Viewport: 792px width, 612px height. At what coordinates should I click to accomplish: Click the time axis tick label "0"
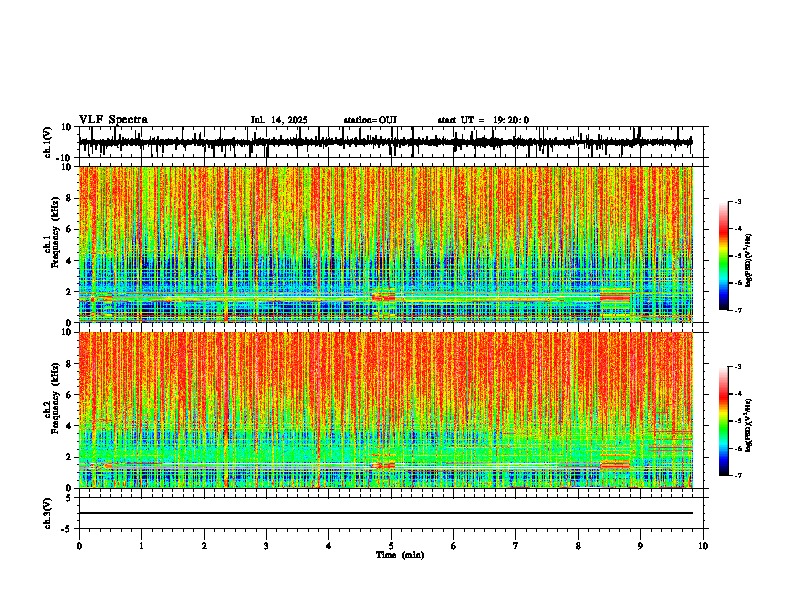coord(79,546)
